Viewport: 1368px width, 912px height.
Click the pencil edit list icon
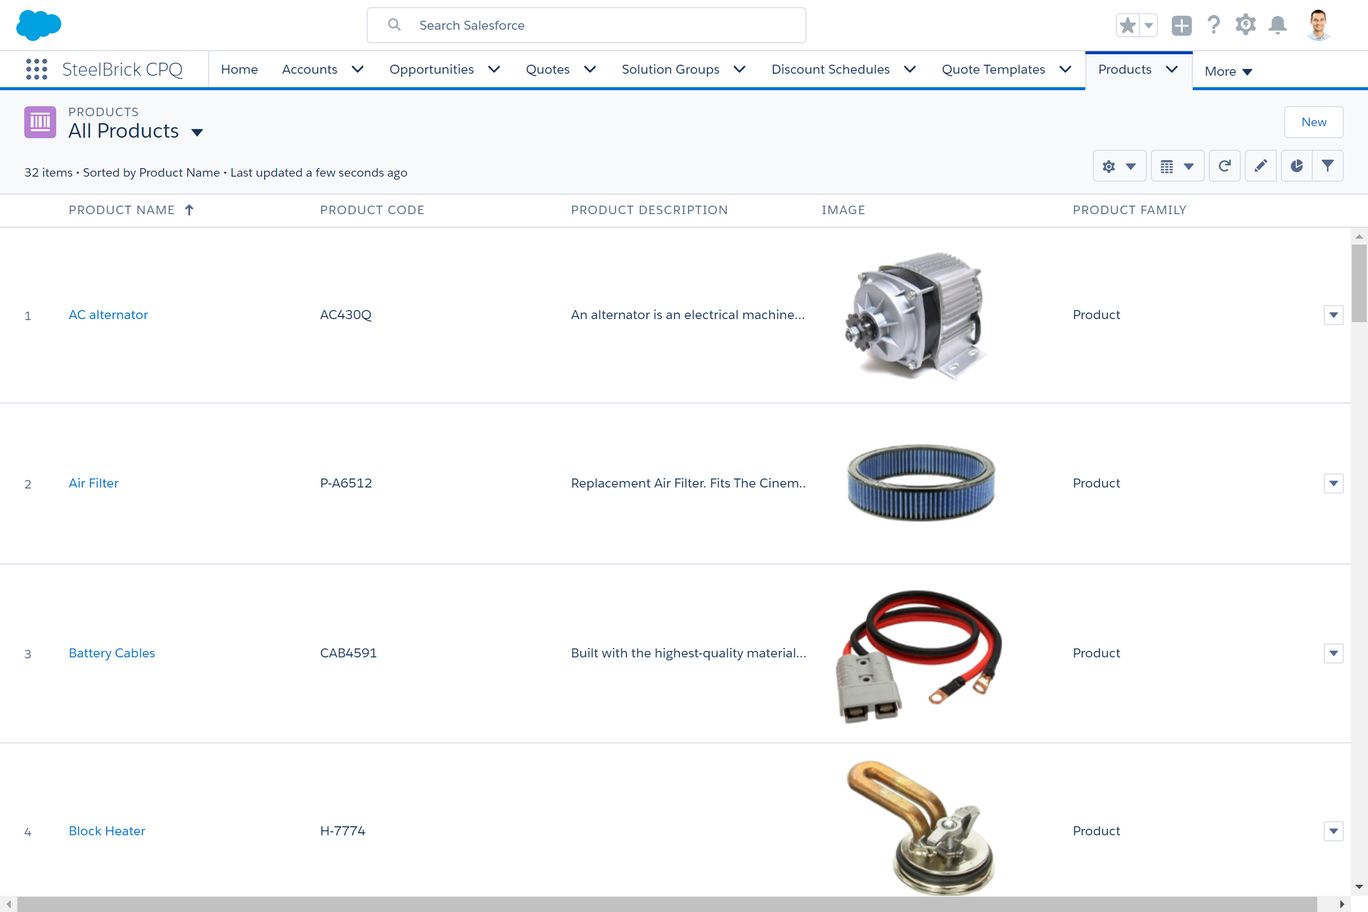click(x=1260, y=166)
